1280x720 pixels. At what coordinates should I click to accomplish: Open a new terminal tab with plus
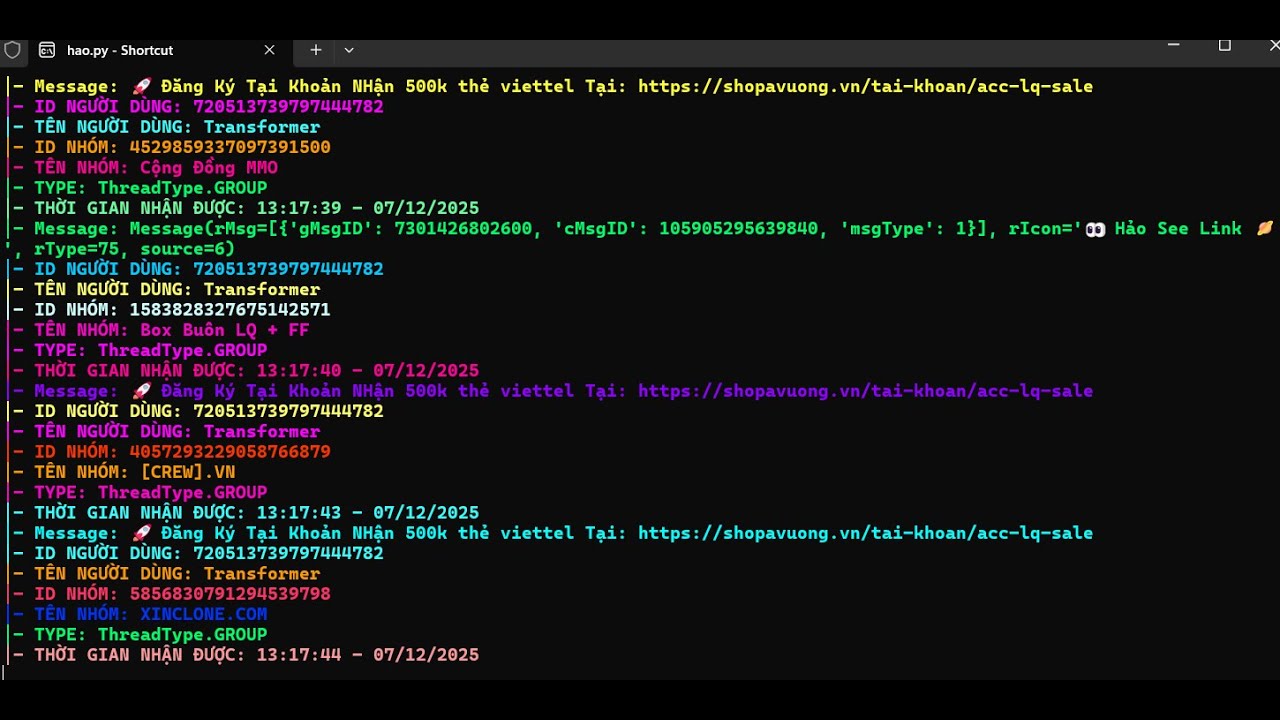pyautogui.click(x=315, y=50)
